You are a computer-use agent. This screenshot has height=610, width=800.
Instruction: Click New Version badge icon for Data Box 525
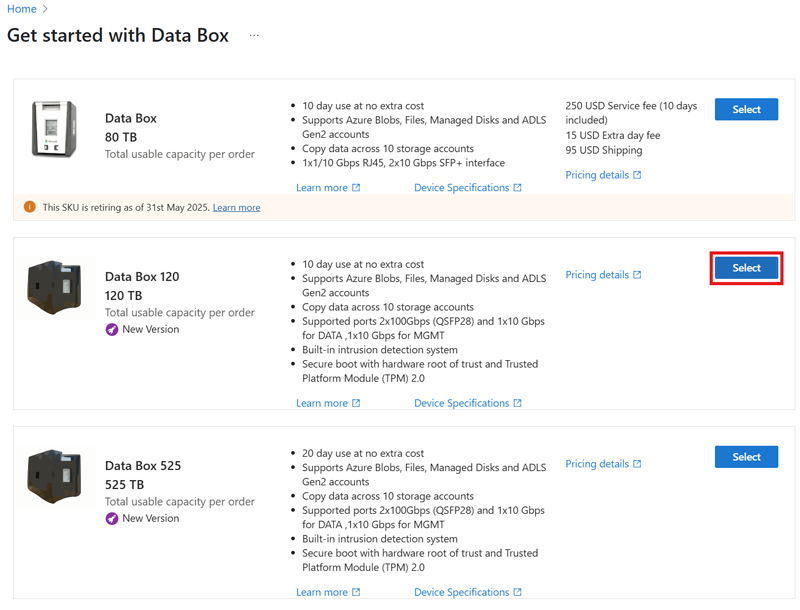[x=112, y=518]
